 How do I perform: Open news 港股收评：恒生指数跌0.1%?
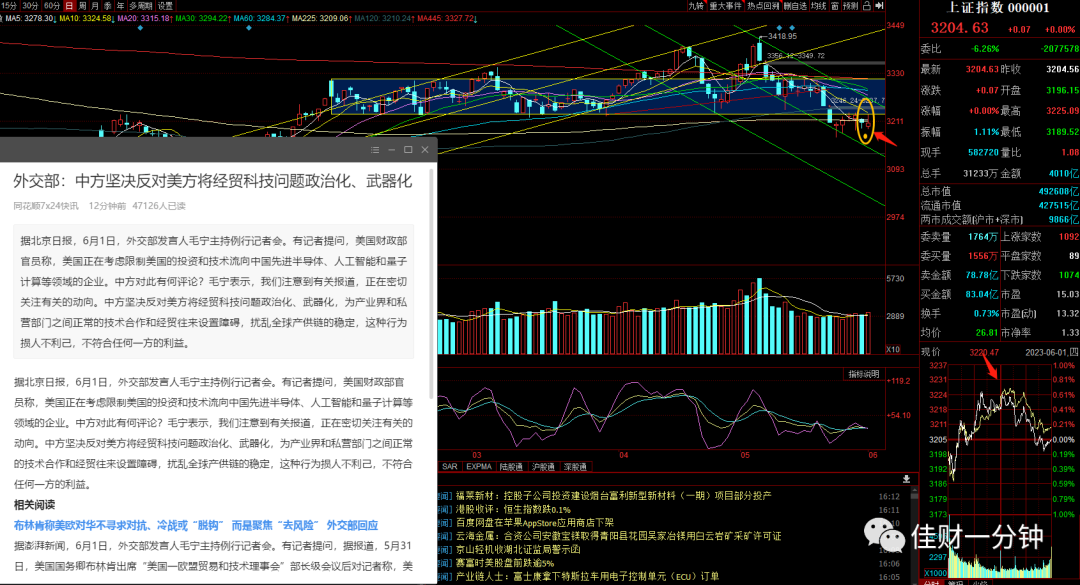(513, 509)
